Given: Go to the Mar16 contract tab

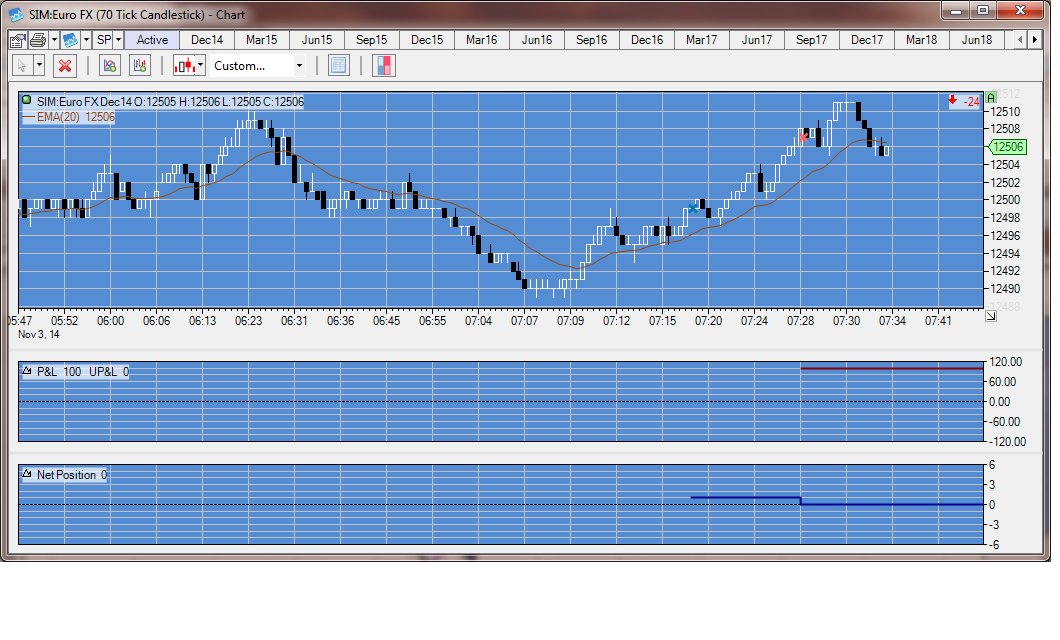Looking at the screenshot, I should click(481, 40).
